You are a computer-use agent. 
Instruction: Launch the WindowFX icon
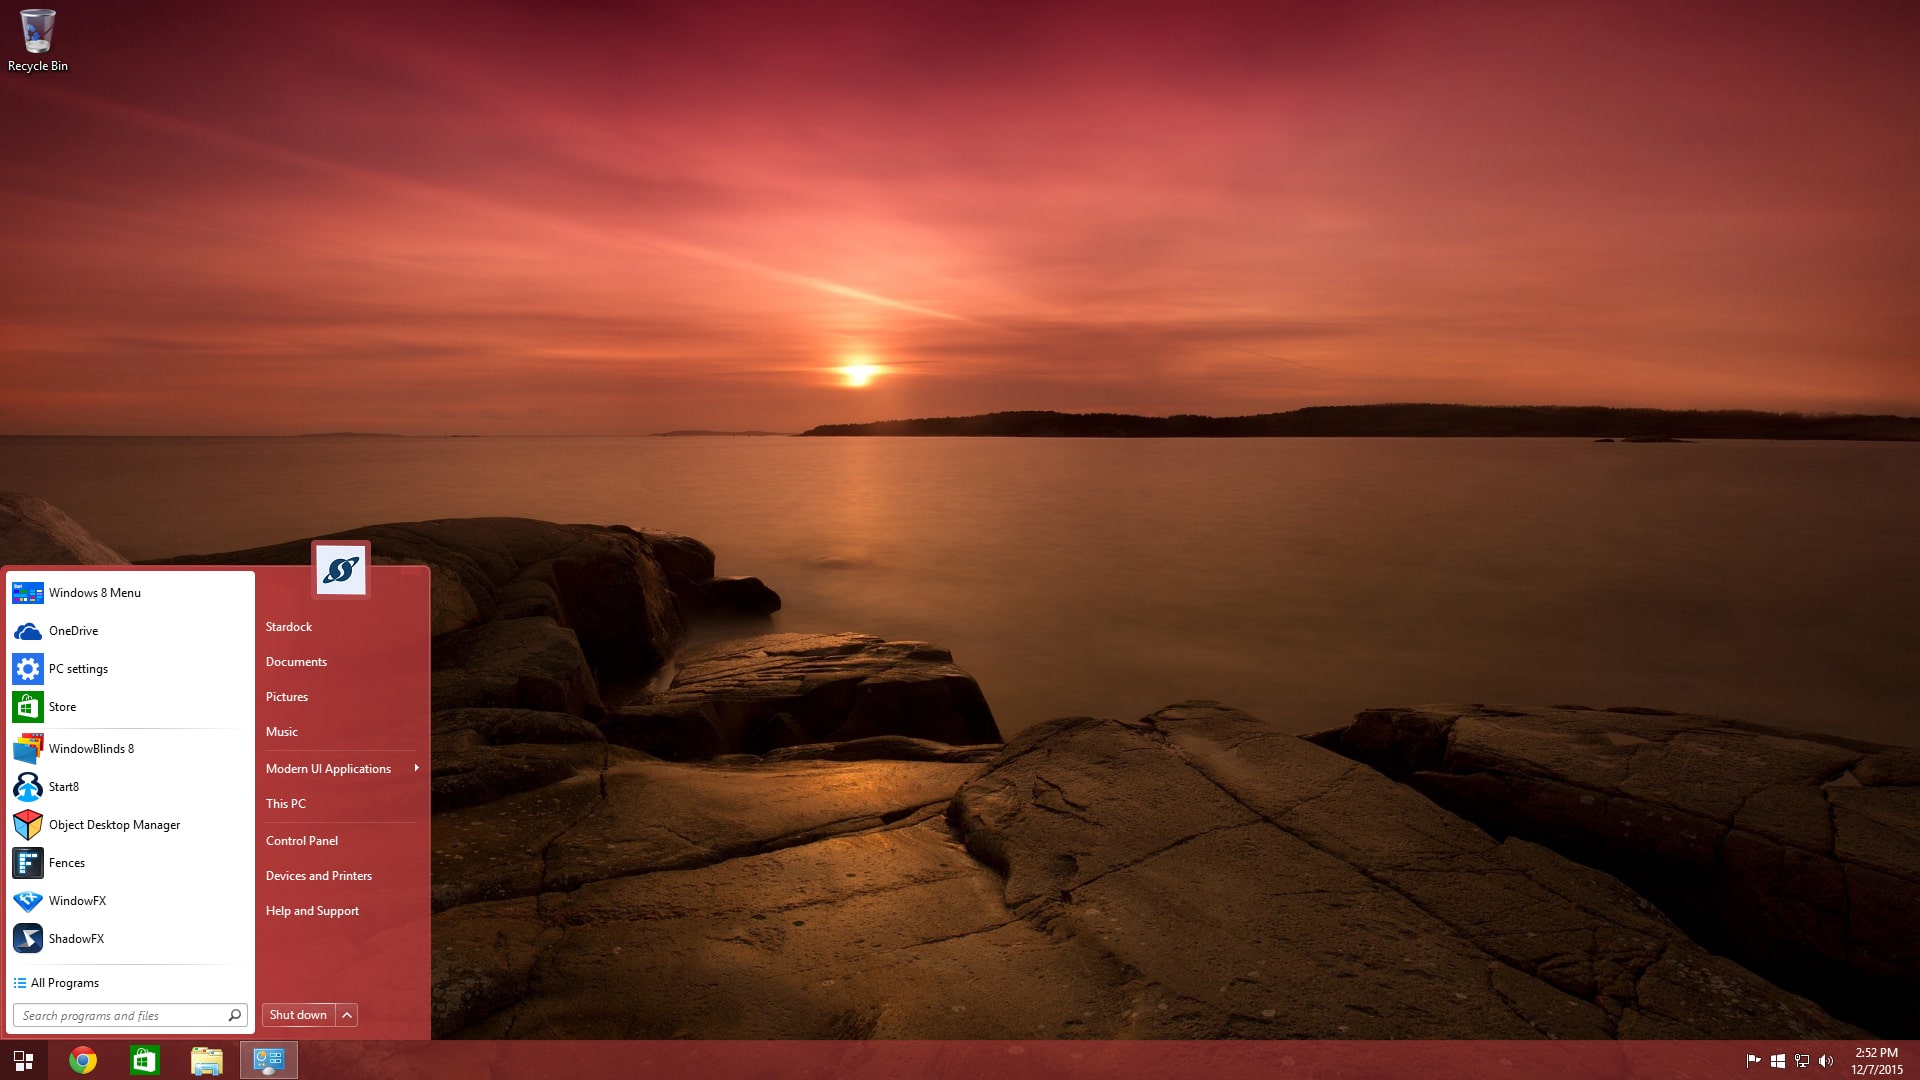[x=28, y=901]
